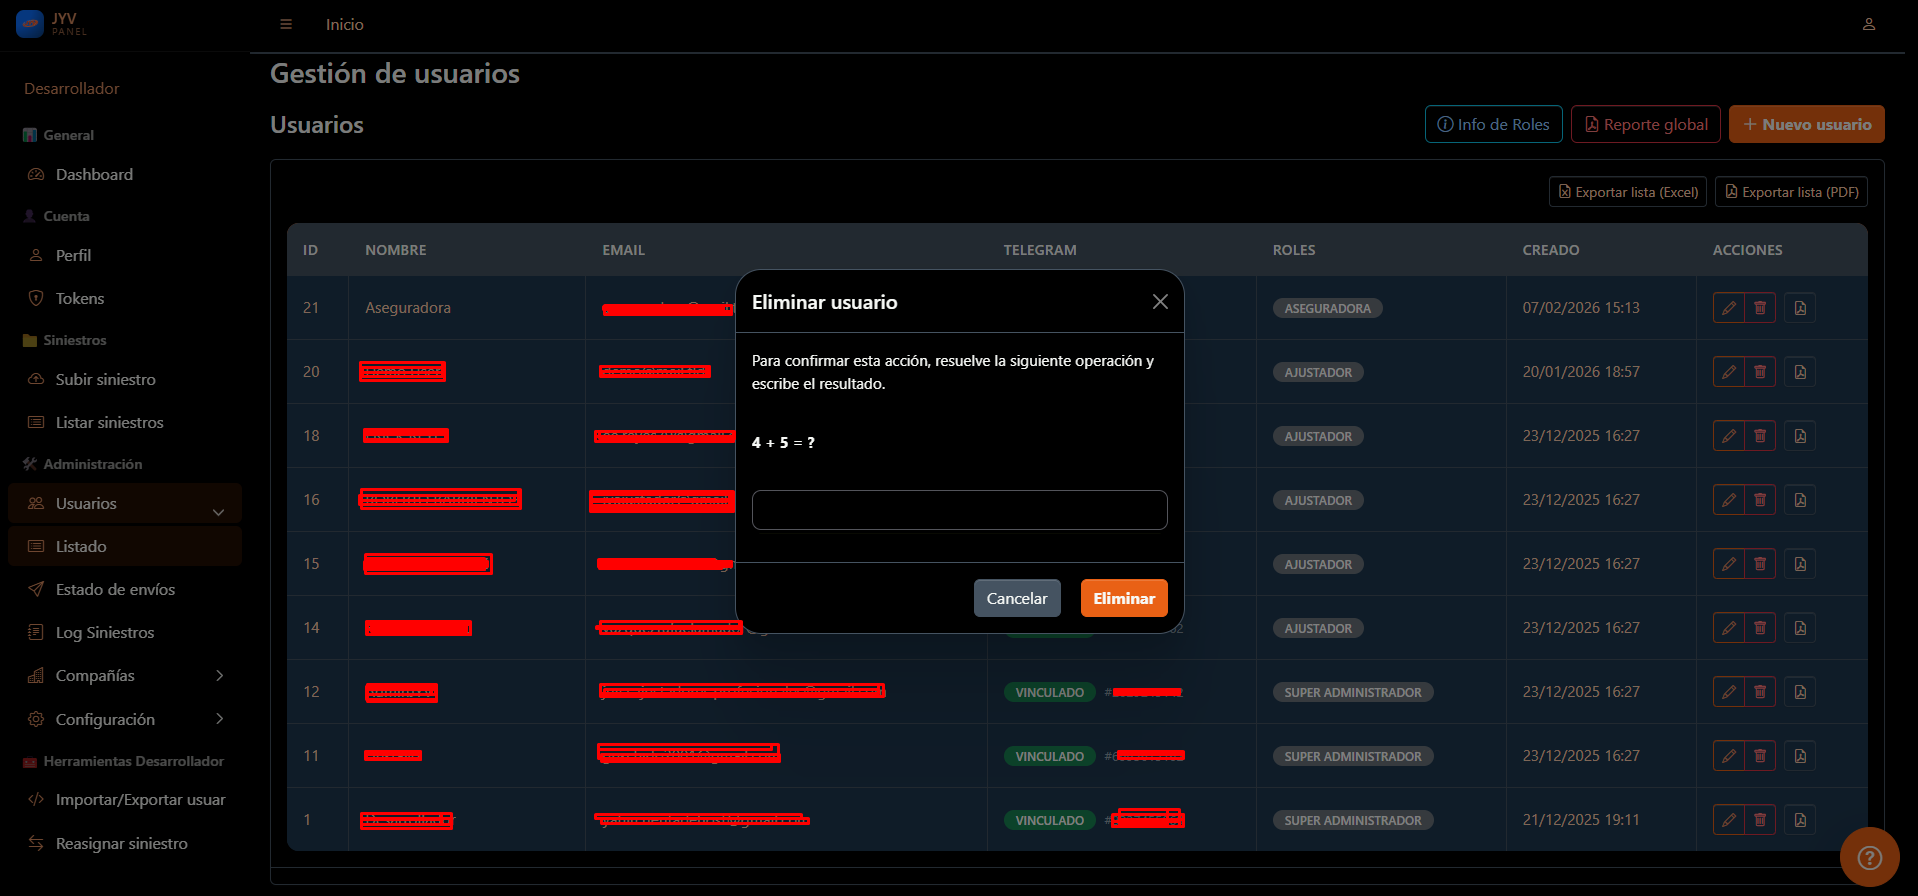Open the user profile icon top right
Viewport: 1918px width, 896px height.
pos(1868,24)
